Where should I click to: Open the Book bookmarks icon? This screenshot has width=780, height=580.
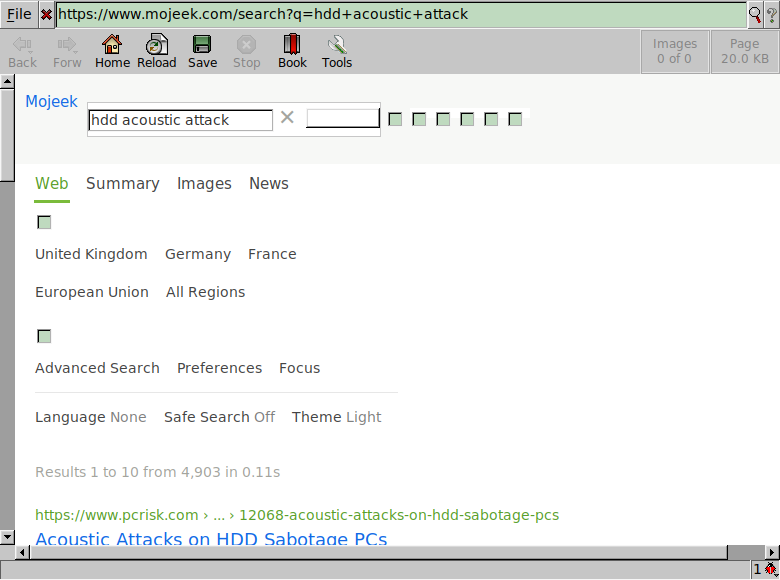(292, 52)
